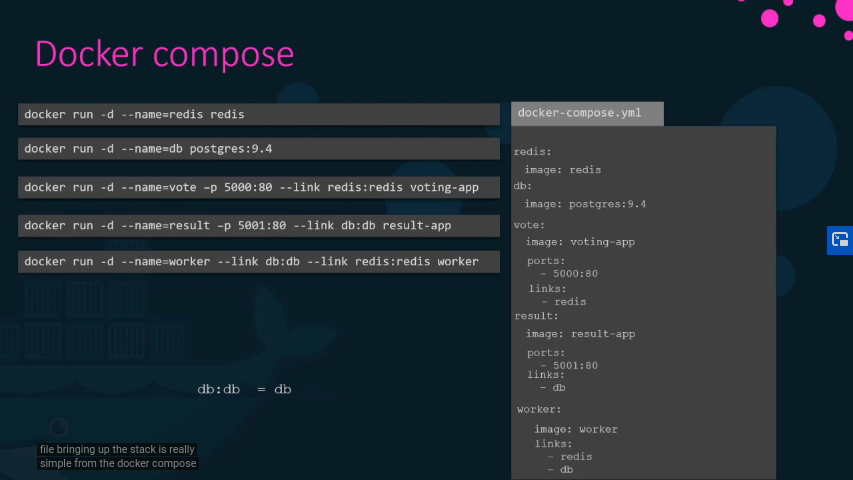Click 'ports:' under the vote service
The image size is (853, 480).
pyautogui.click(x=546, y=261)
